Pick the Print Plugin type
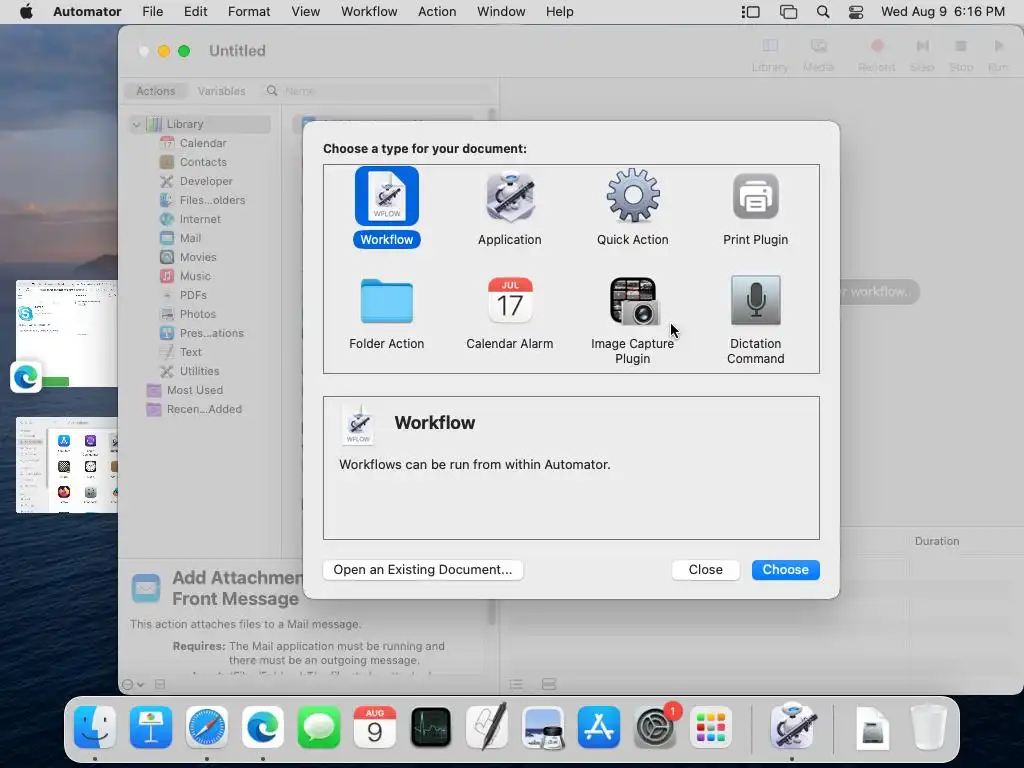1024x768 pixels. tap(756, 208)
